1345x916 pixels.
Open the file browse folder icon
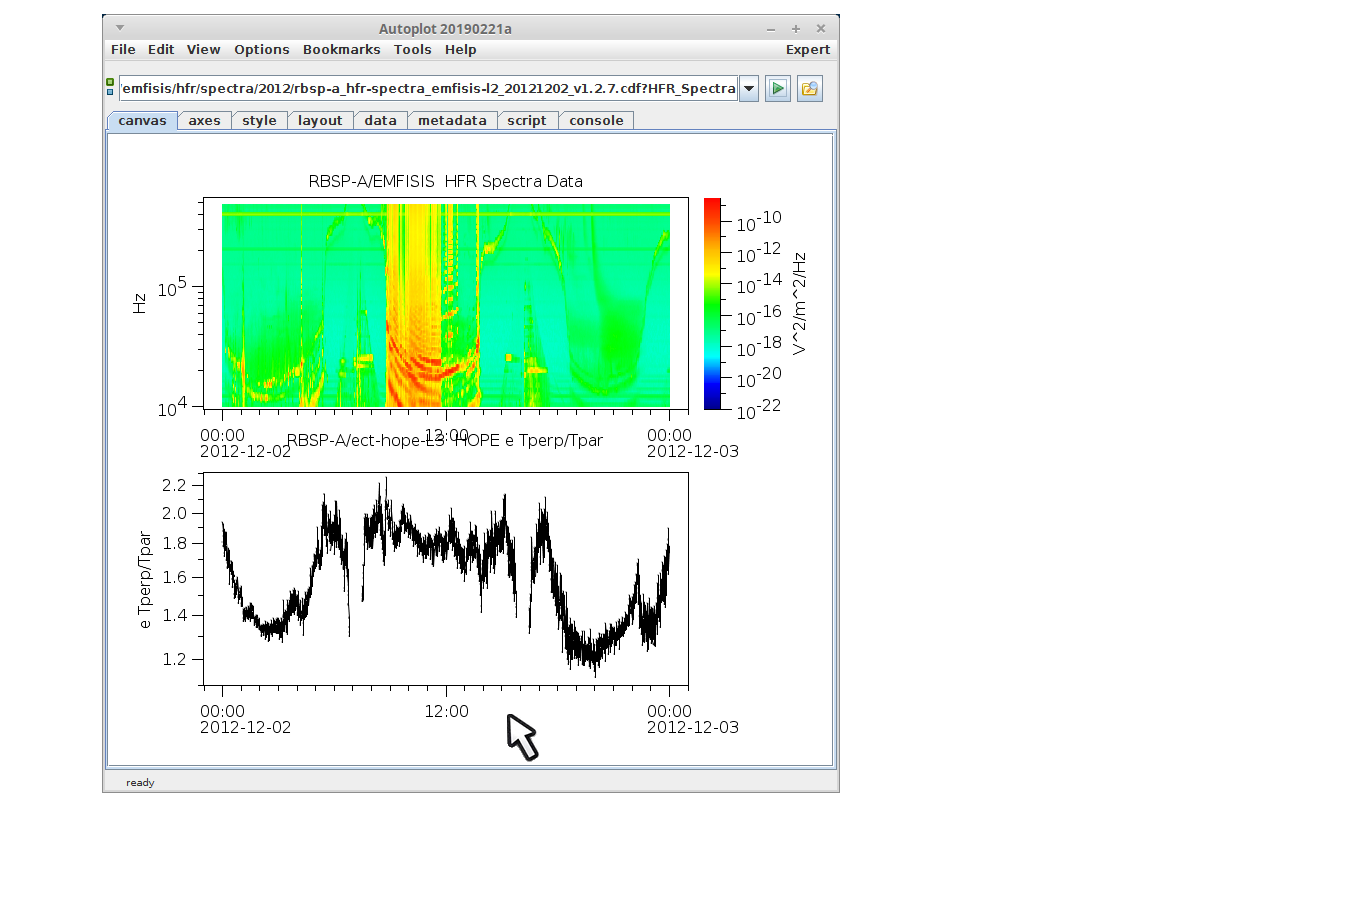click(x=809, y=89)
